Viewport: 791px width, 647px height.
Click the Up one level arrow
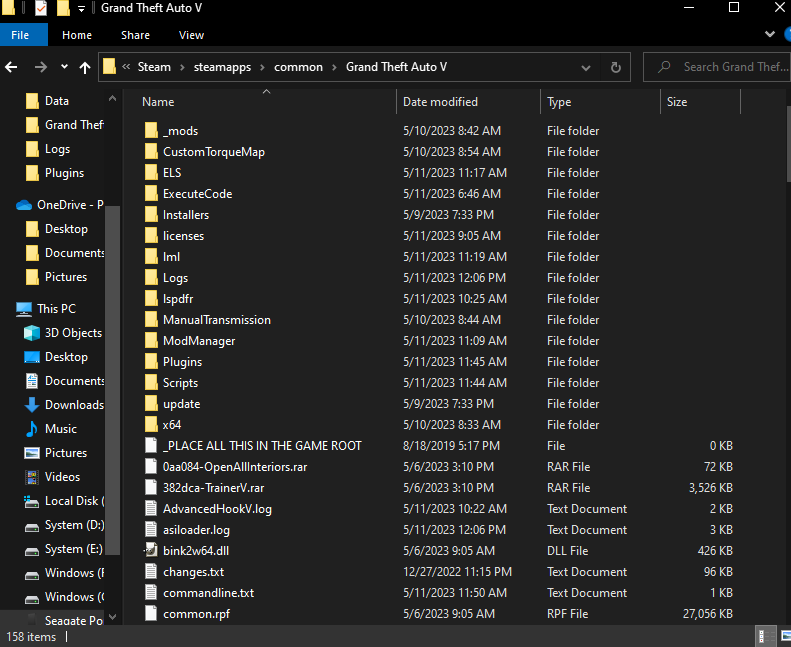click(85, 67)
